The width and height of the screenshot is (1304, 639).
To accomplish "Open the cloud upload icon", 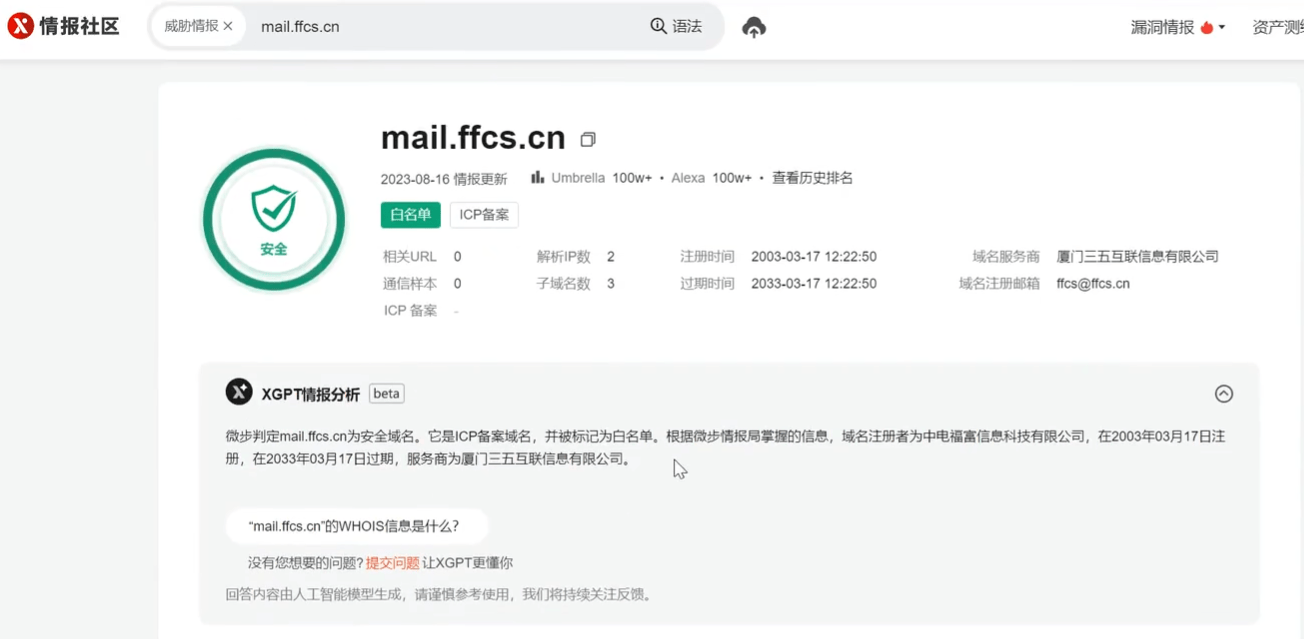I will (754, 27).
